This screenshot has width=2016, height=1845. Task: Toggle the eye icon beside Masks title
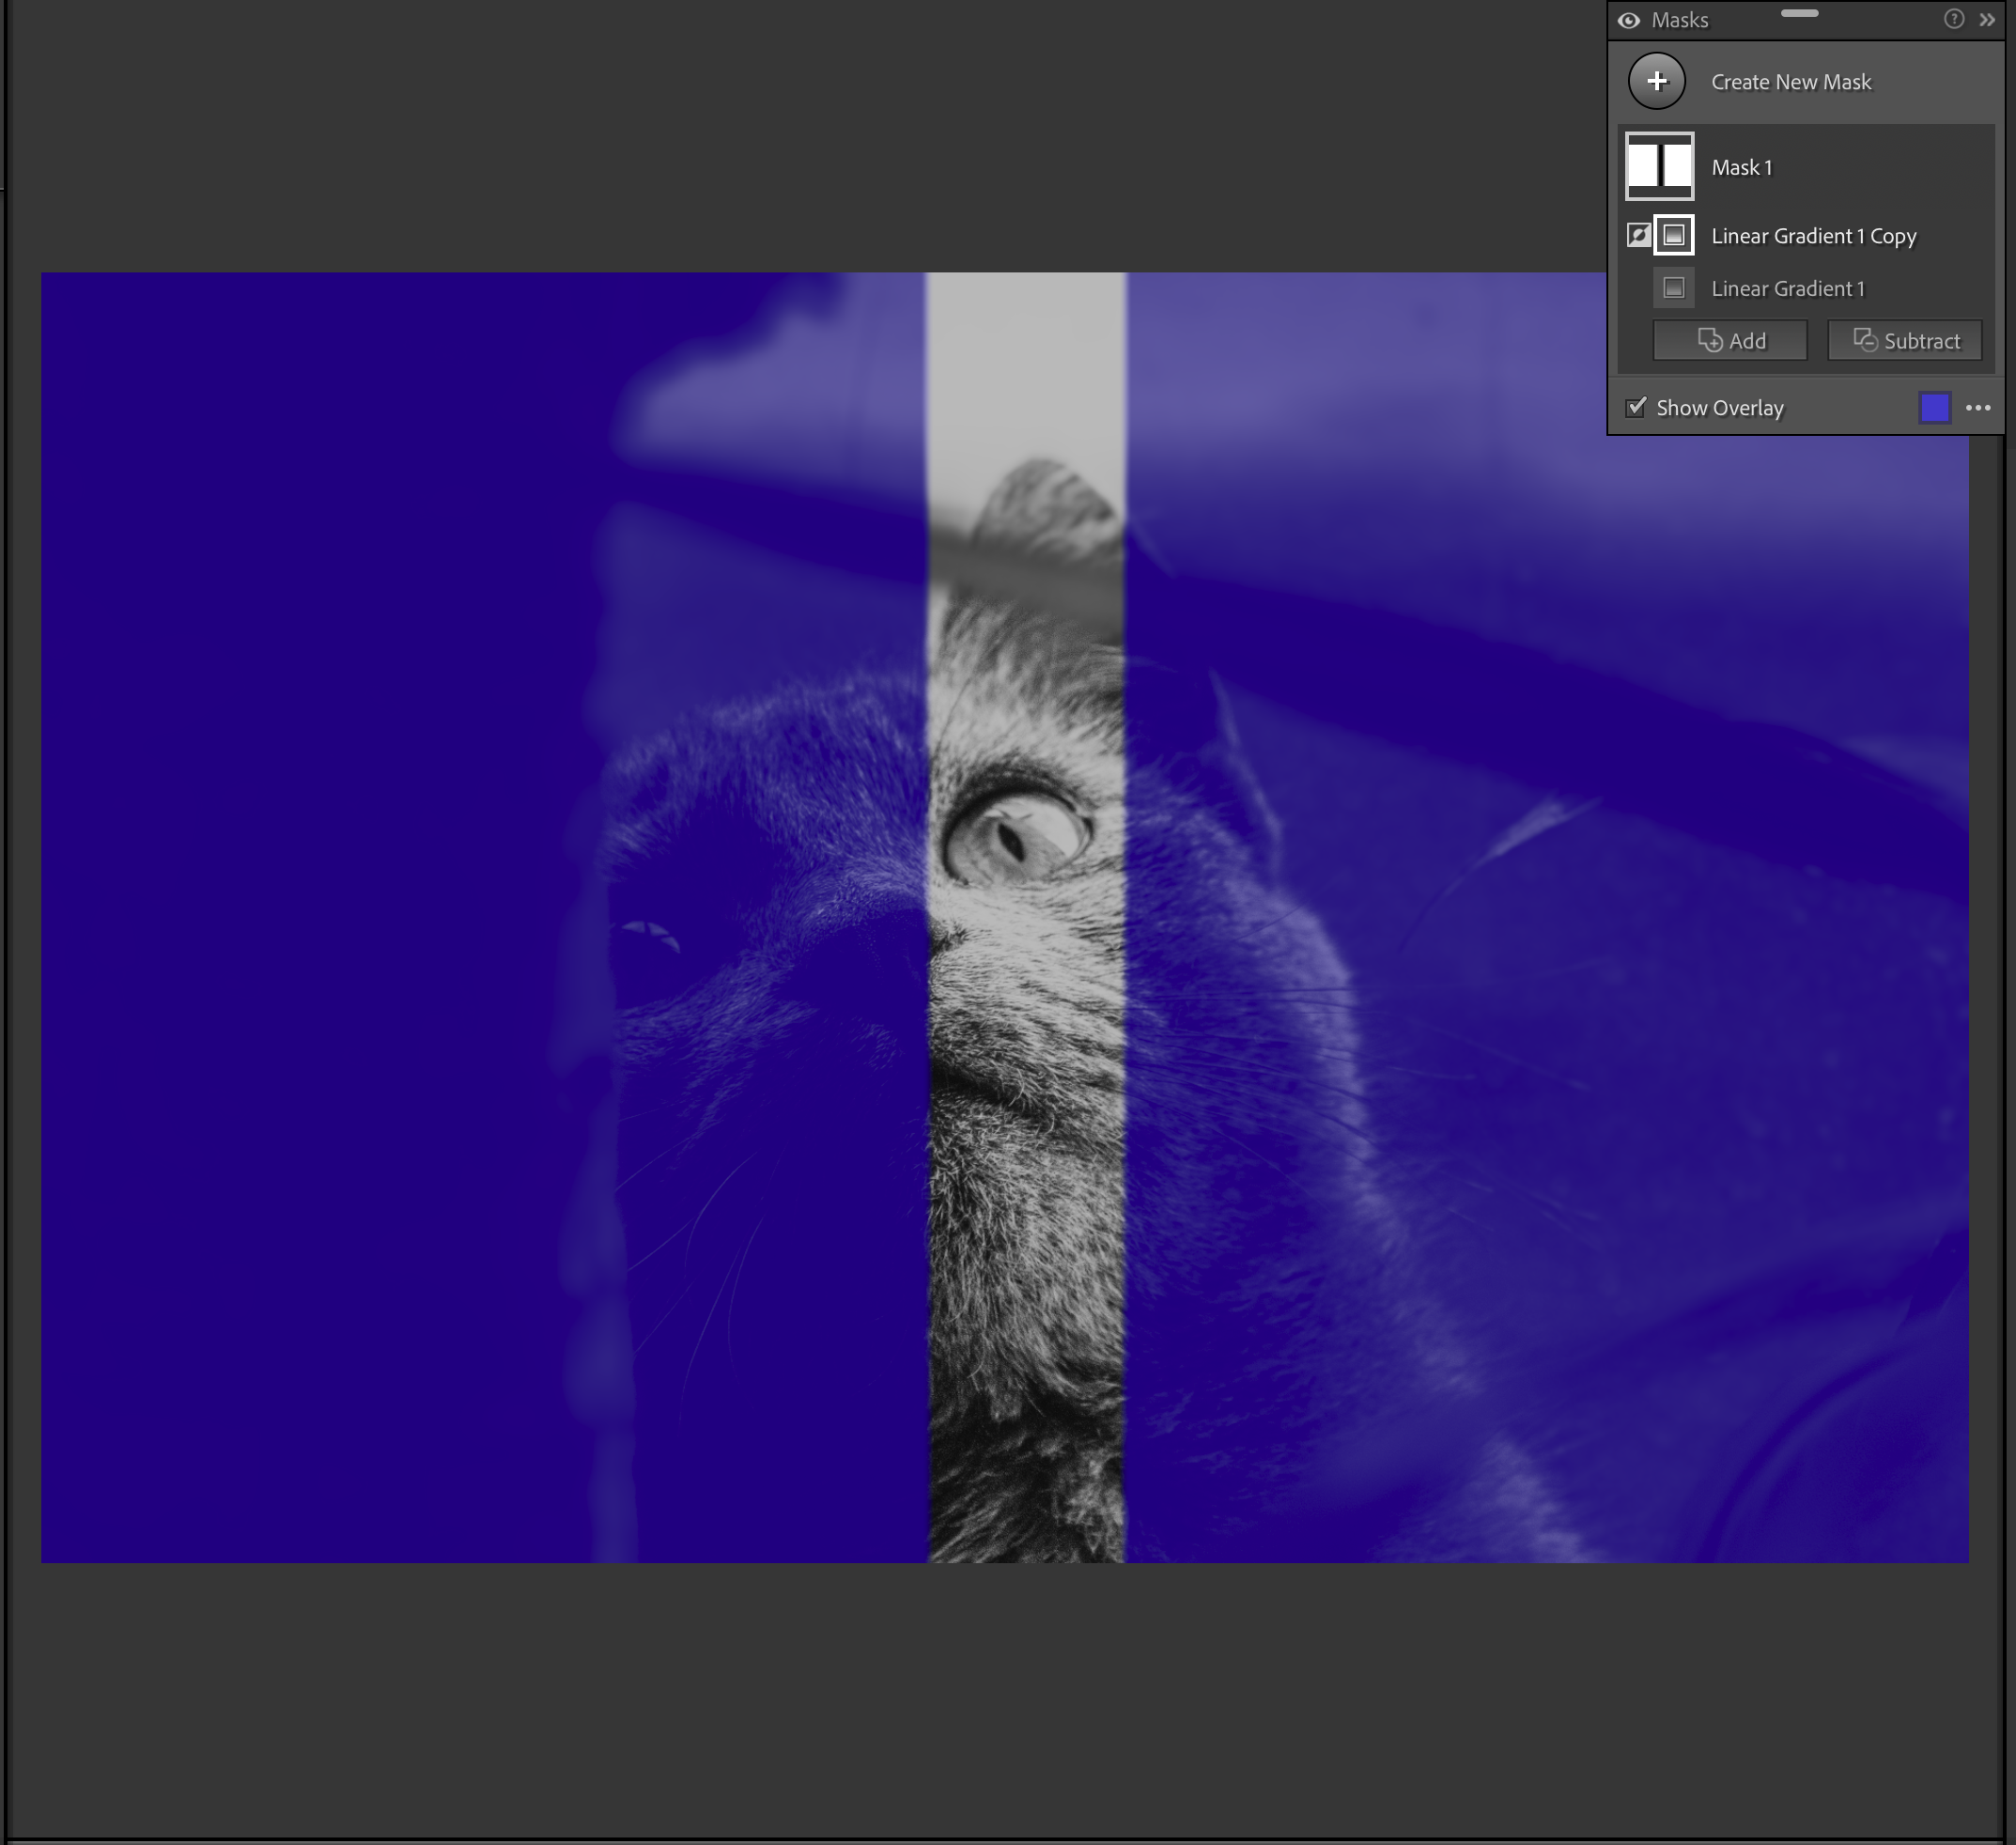pos(1628,21)
